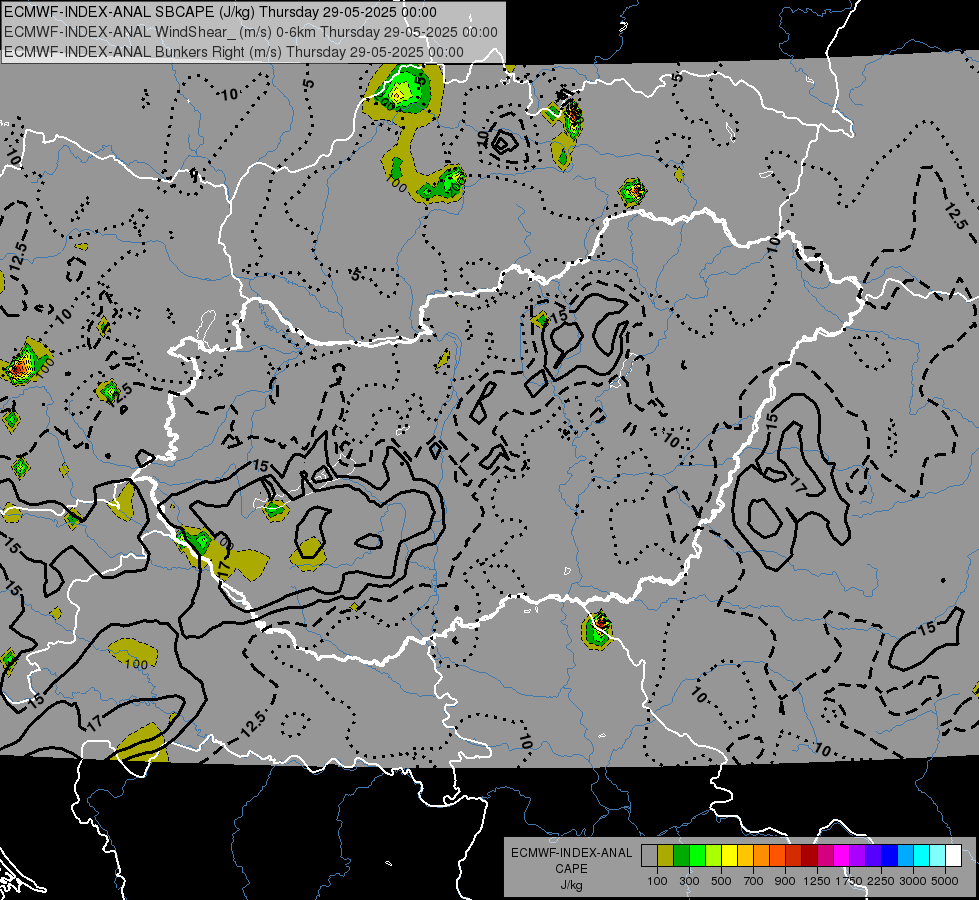
Task: Select the dark green legend swatch
Action: [x=681, y=856]
